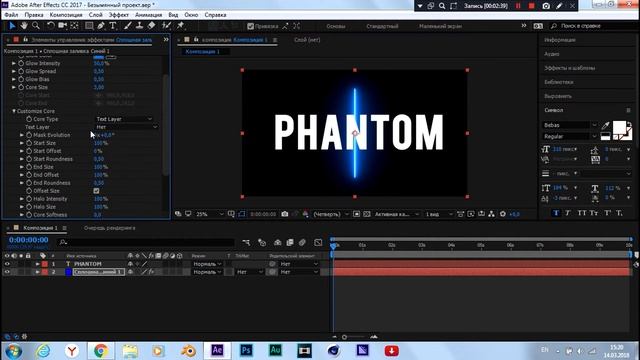
Task: Open the resolution (Четверть) dropdown
Action: coord(330,214)
